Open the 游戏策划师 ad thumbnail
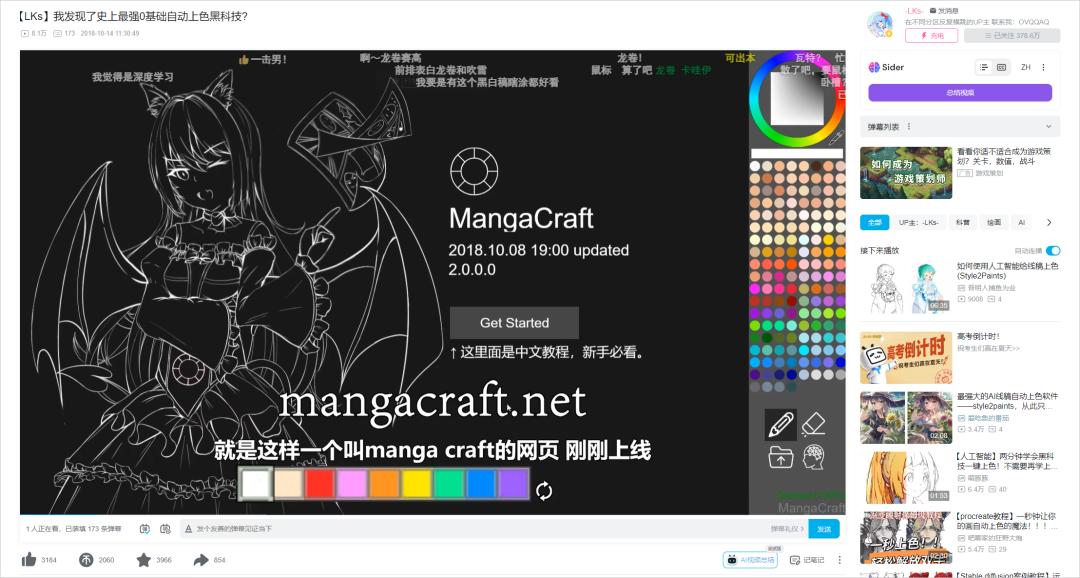The width and height of the screenshot is (1080, 578). coord(906,173)
